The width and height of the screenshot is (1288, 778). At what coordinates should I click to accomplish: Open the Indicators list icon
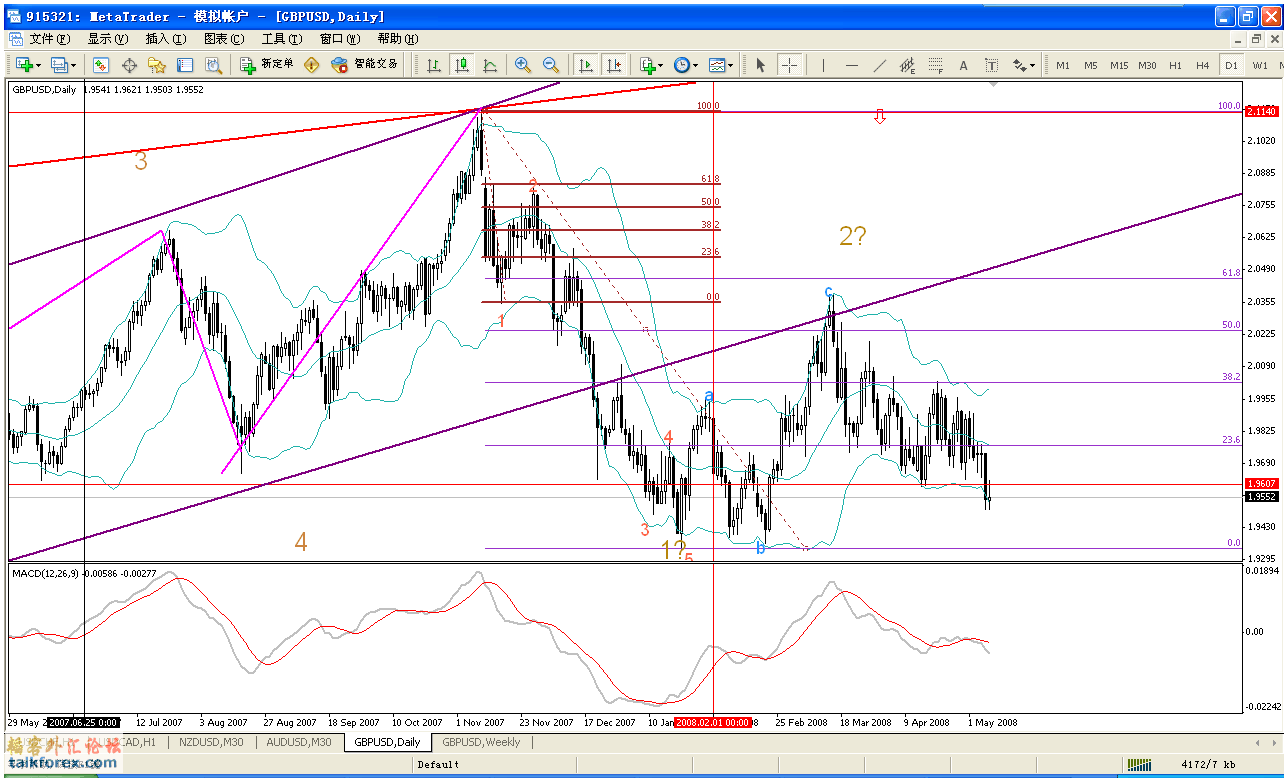point(648,65)
